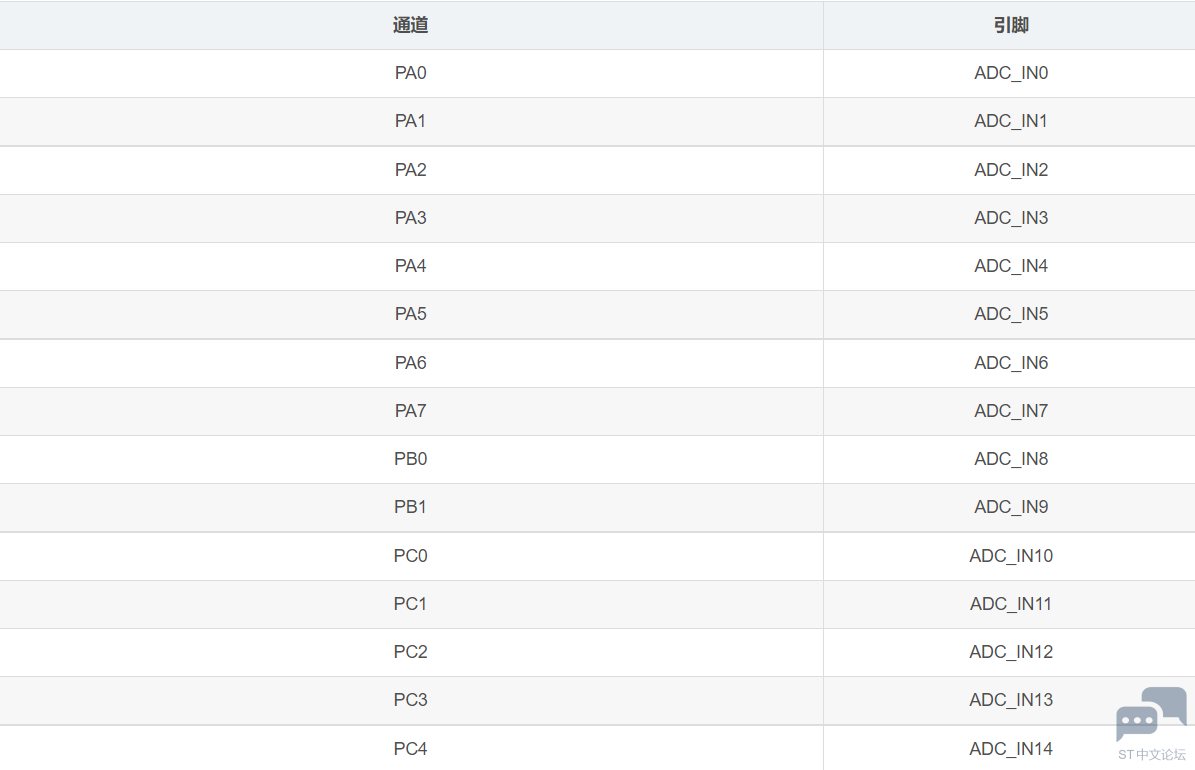The height and width of the screenshot is (770, 1195).
Task: Click the ADC_IN6 entry
Action: 1010,363
